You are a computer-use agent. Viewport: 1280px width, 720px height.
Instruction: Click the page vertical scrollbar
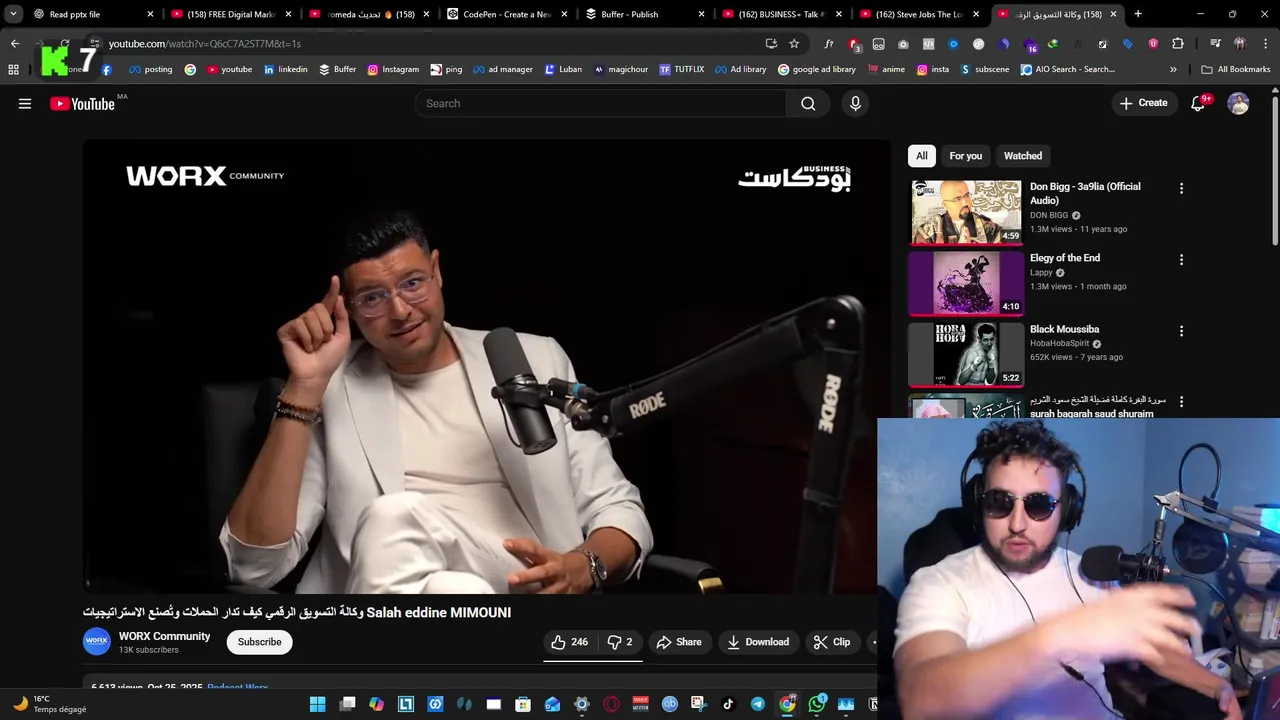[1275, 170]
